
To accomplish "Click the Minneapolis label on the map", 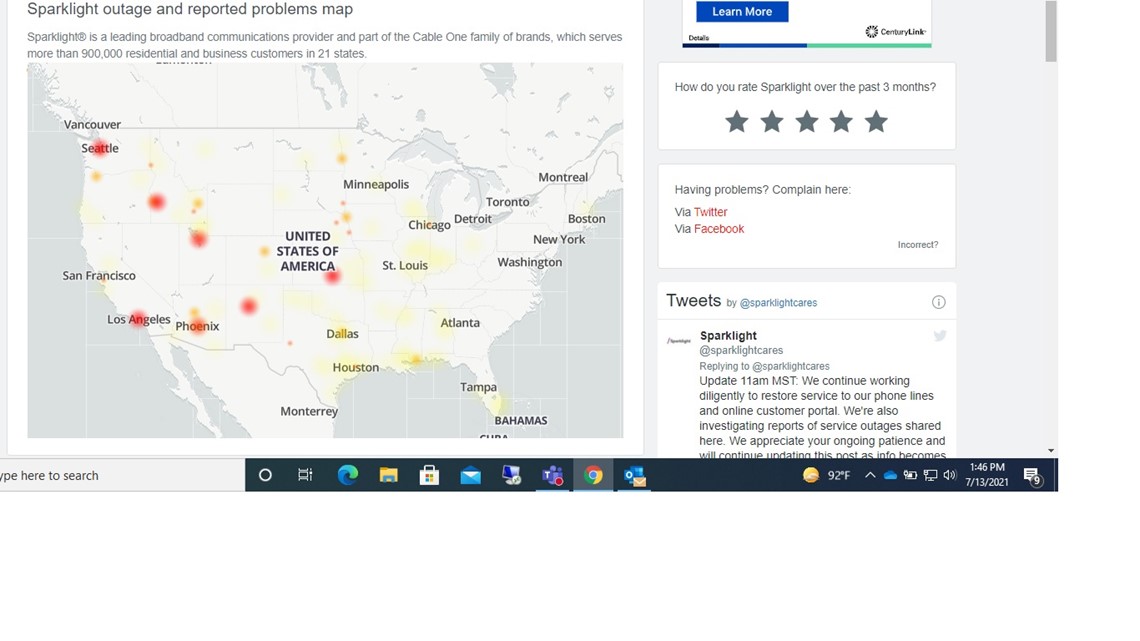I will click(376, 185).
